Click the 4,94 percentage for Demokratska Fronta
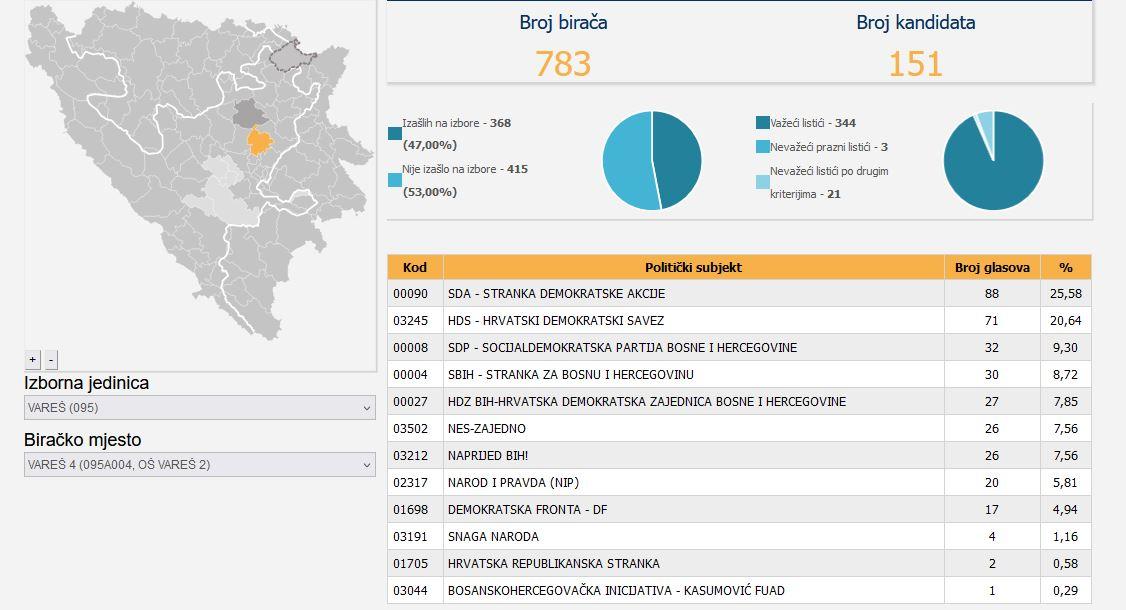This screenshot has width=1126, height=610. click(1066, 509)
